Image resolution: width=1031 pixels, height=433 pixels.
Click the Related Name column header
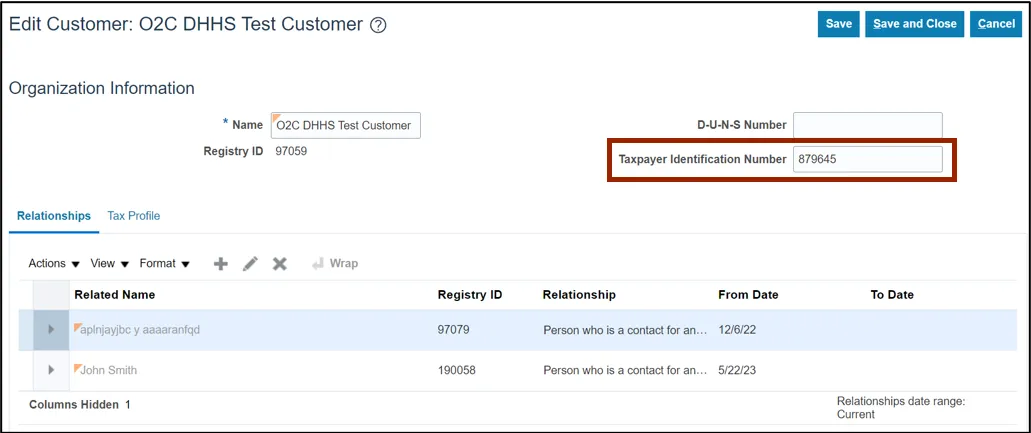(114, 295)
